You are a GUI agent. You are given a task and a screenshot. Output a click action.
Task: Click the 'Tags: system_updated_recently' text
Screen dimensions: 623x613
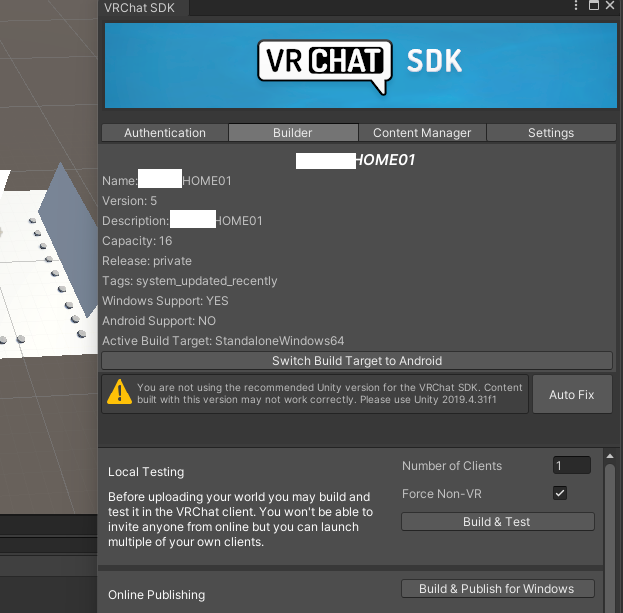[x=190, y=281]
